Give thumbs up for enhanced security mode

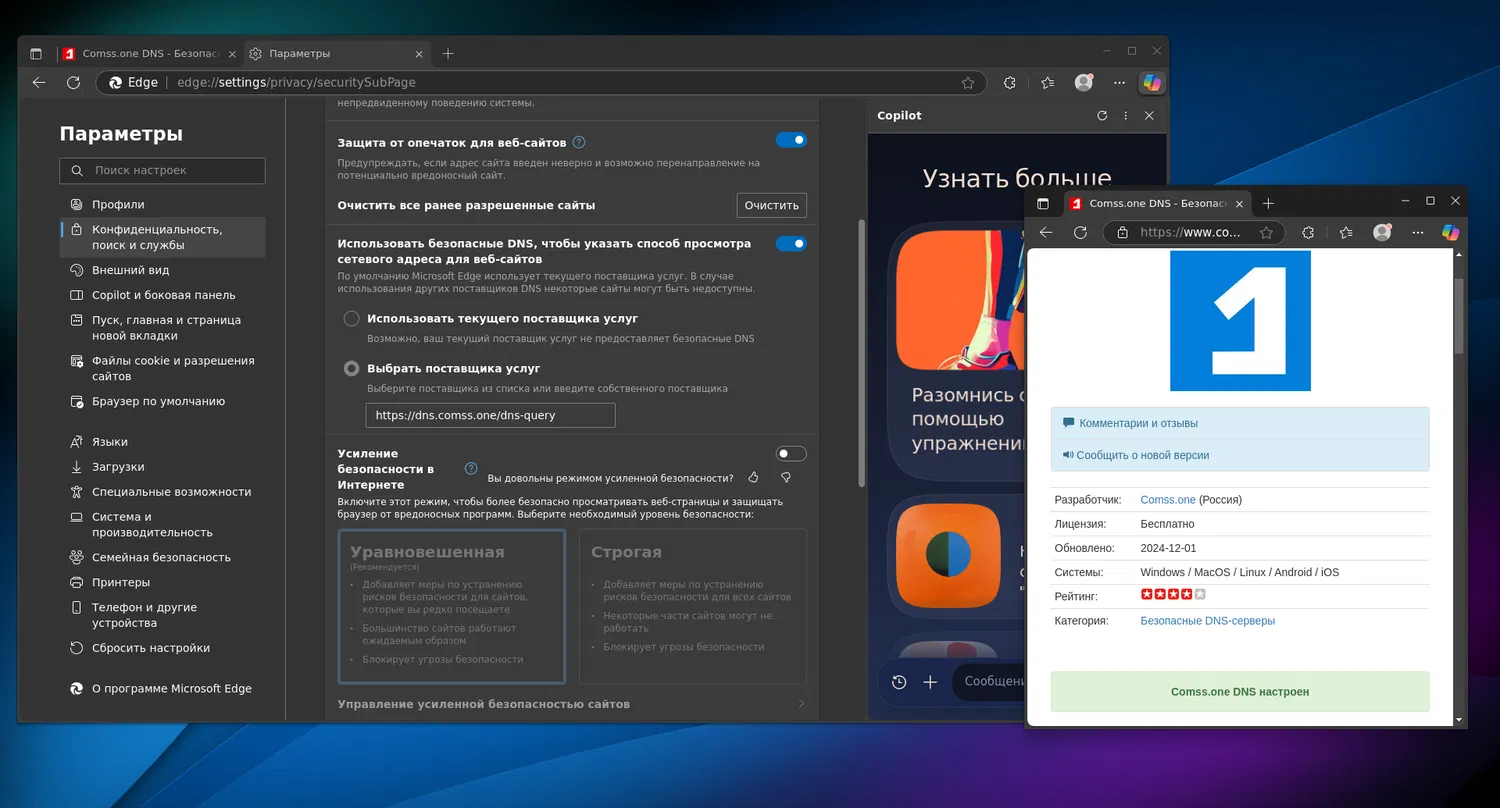tap(754, 478)
